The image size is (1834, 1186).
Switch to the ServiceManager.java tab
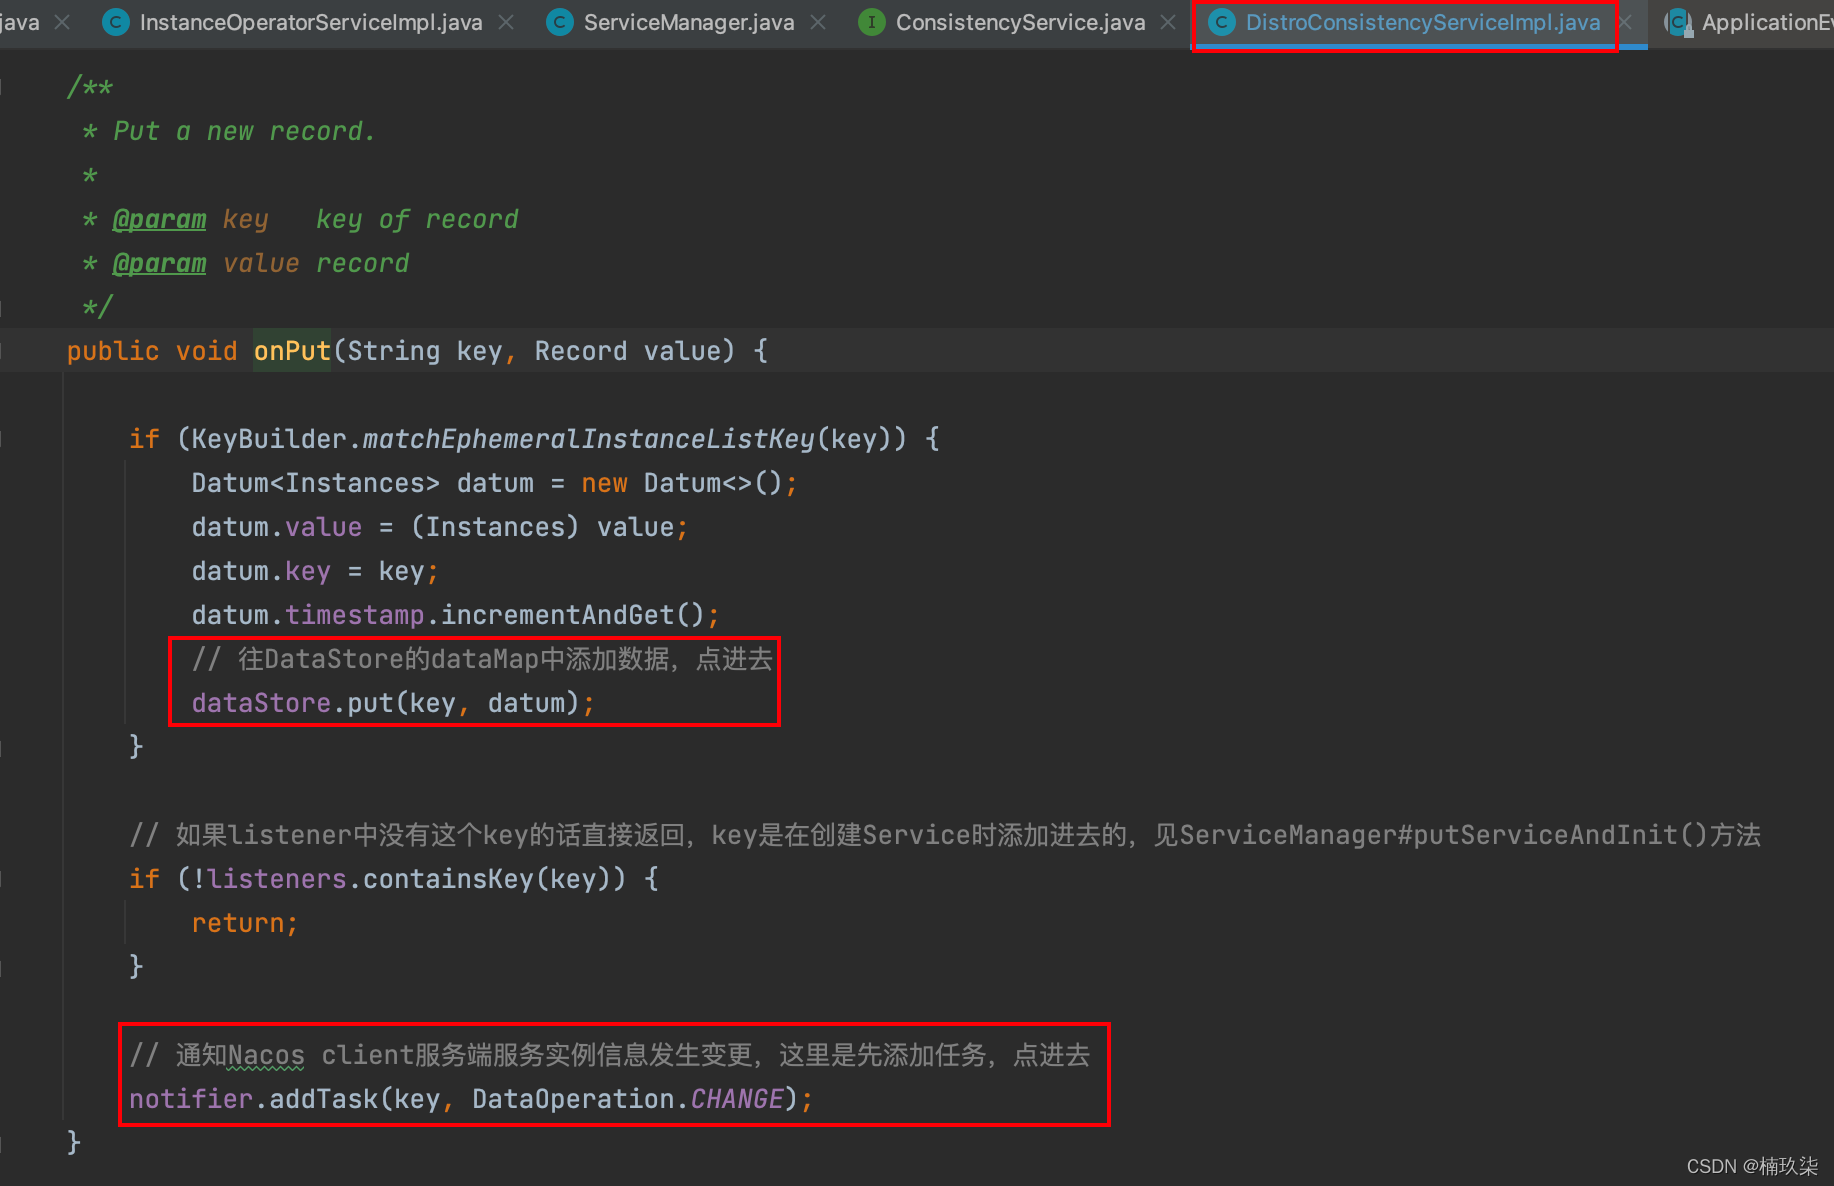pos(689,22)
